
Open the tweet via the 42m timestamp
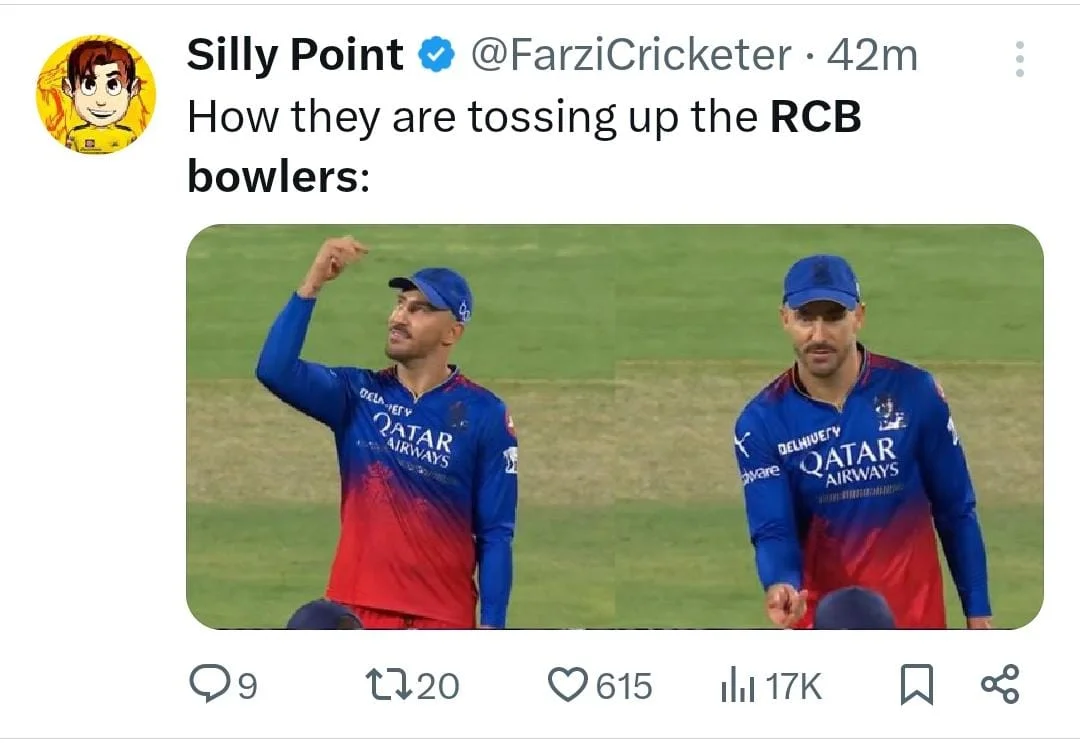(x=873, y=55)
